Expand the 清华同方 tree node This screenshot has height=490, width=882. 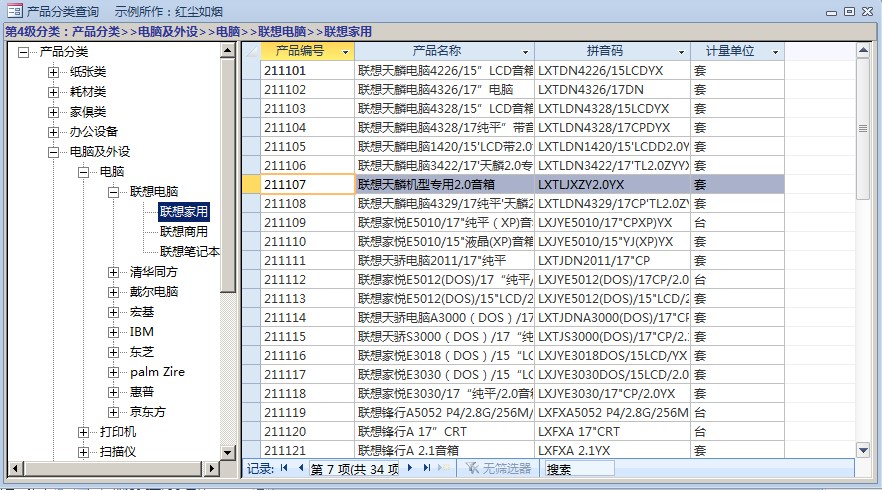tap(114, 272)
